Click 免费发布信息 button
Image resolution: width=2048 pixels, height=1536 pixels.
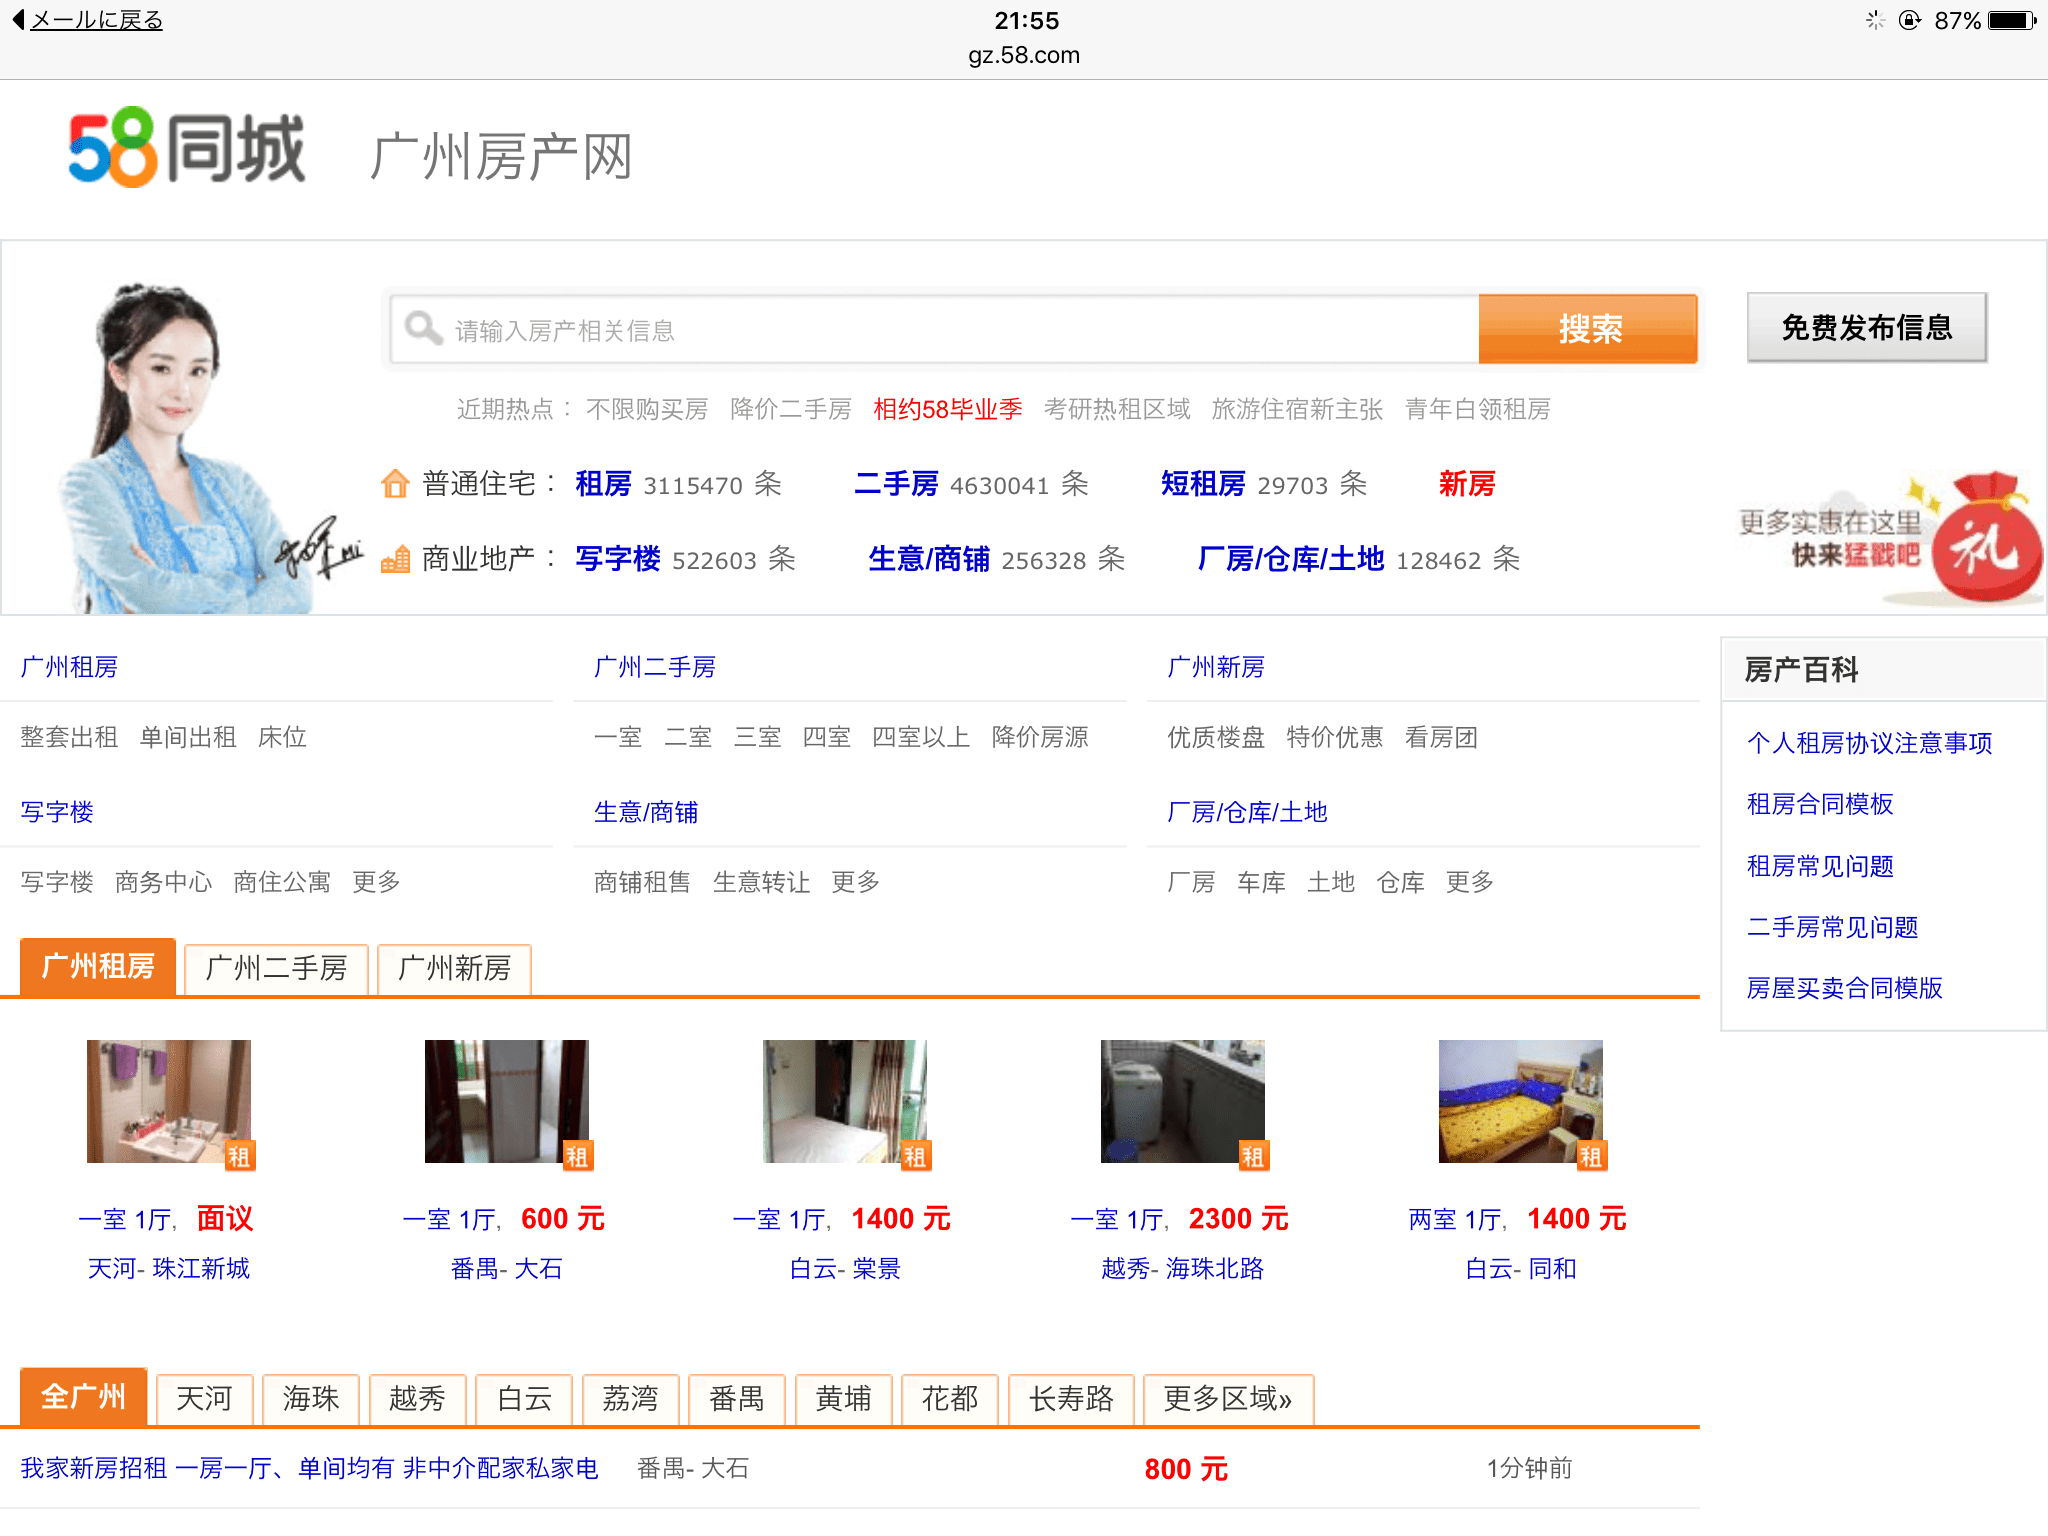(x=1866, y=328)
